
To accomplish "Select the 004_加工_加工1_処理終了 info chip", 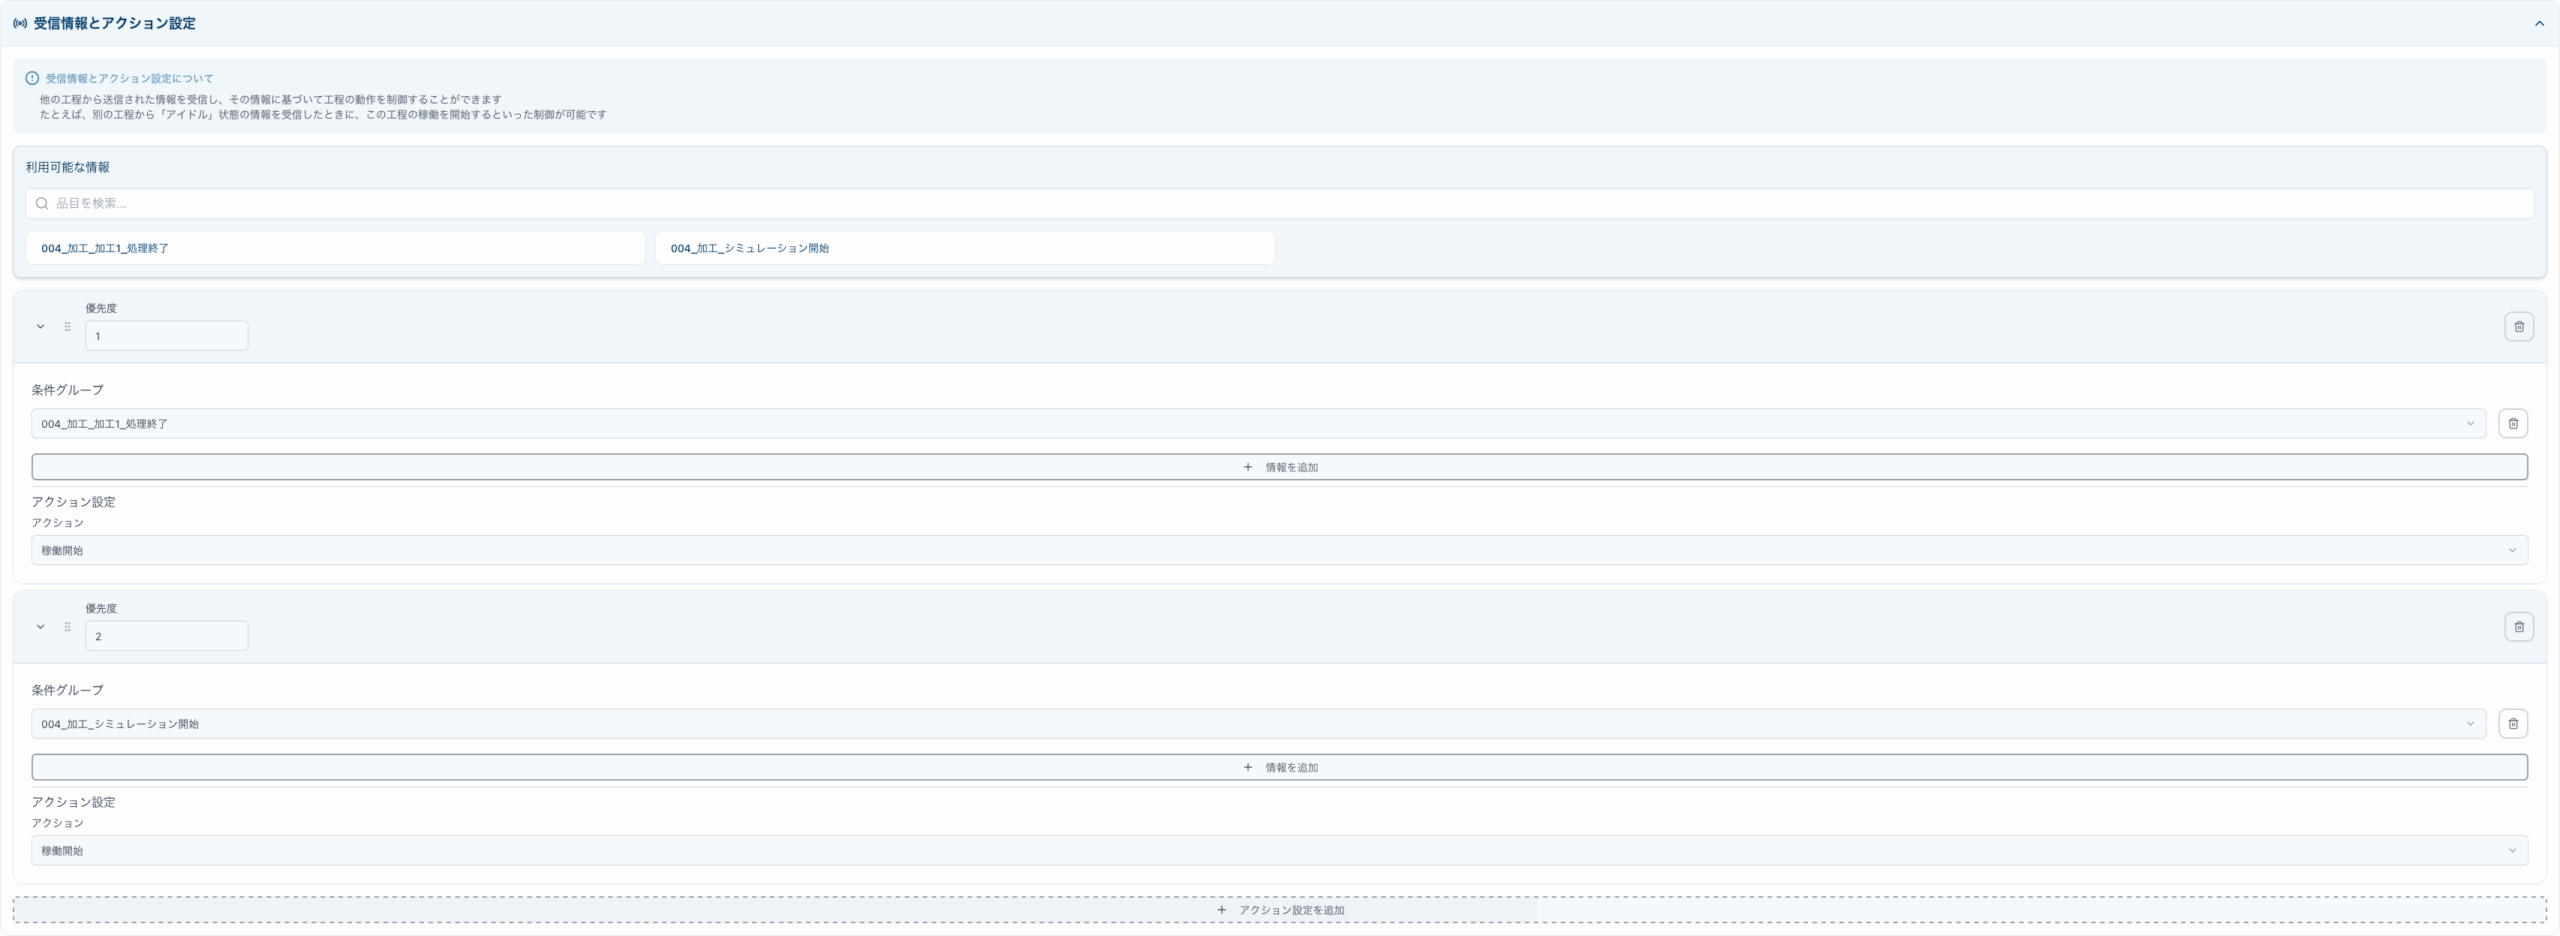I will coord(335,248).
